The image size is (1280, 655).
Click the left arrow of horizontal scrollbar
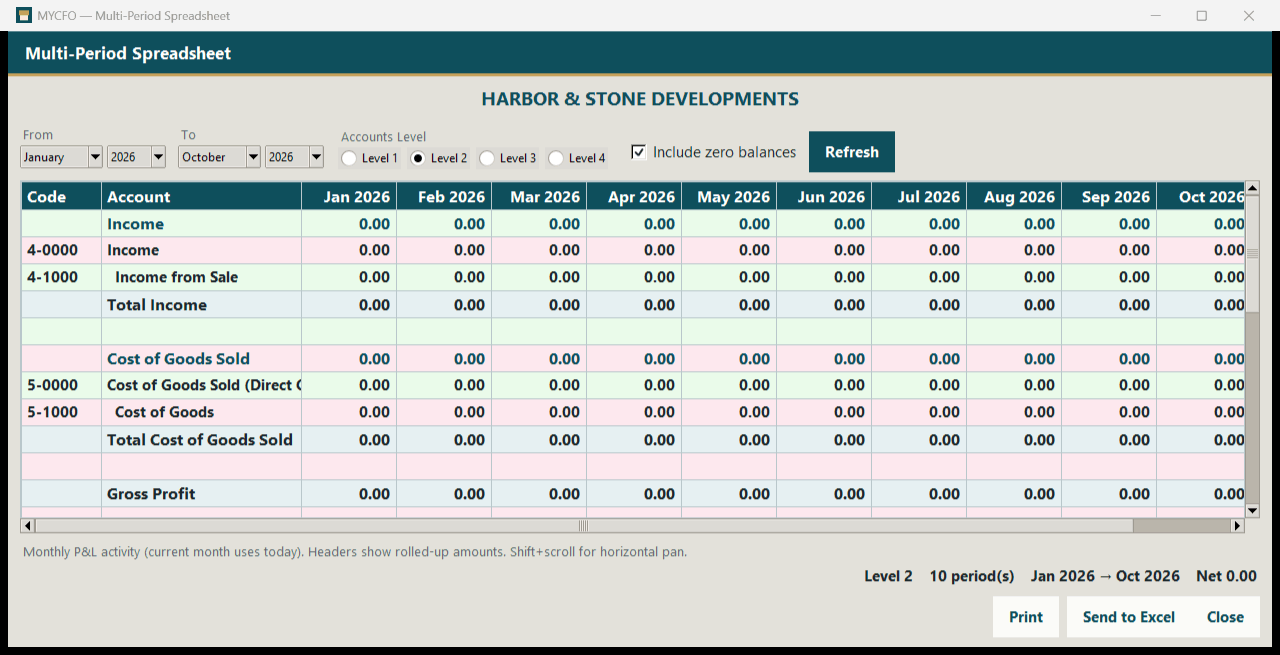27,525
